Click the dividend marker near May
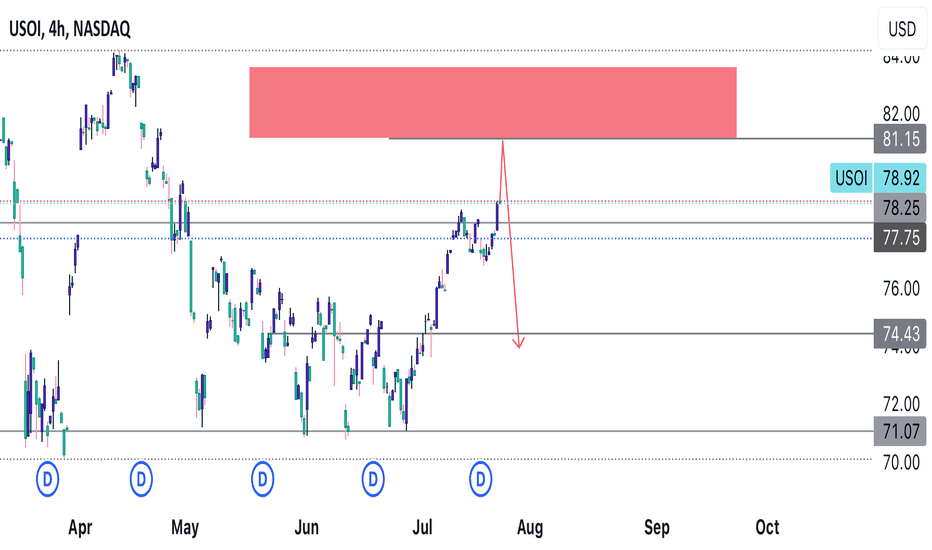 pyautogui.click(x=141, y=478)
